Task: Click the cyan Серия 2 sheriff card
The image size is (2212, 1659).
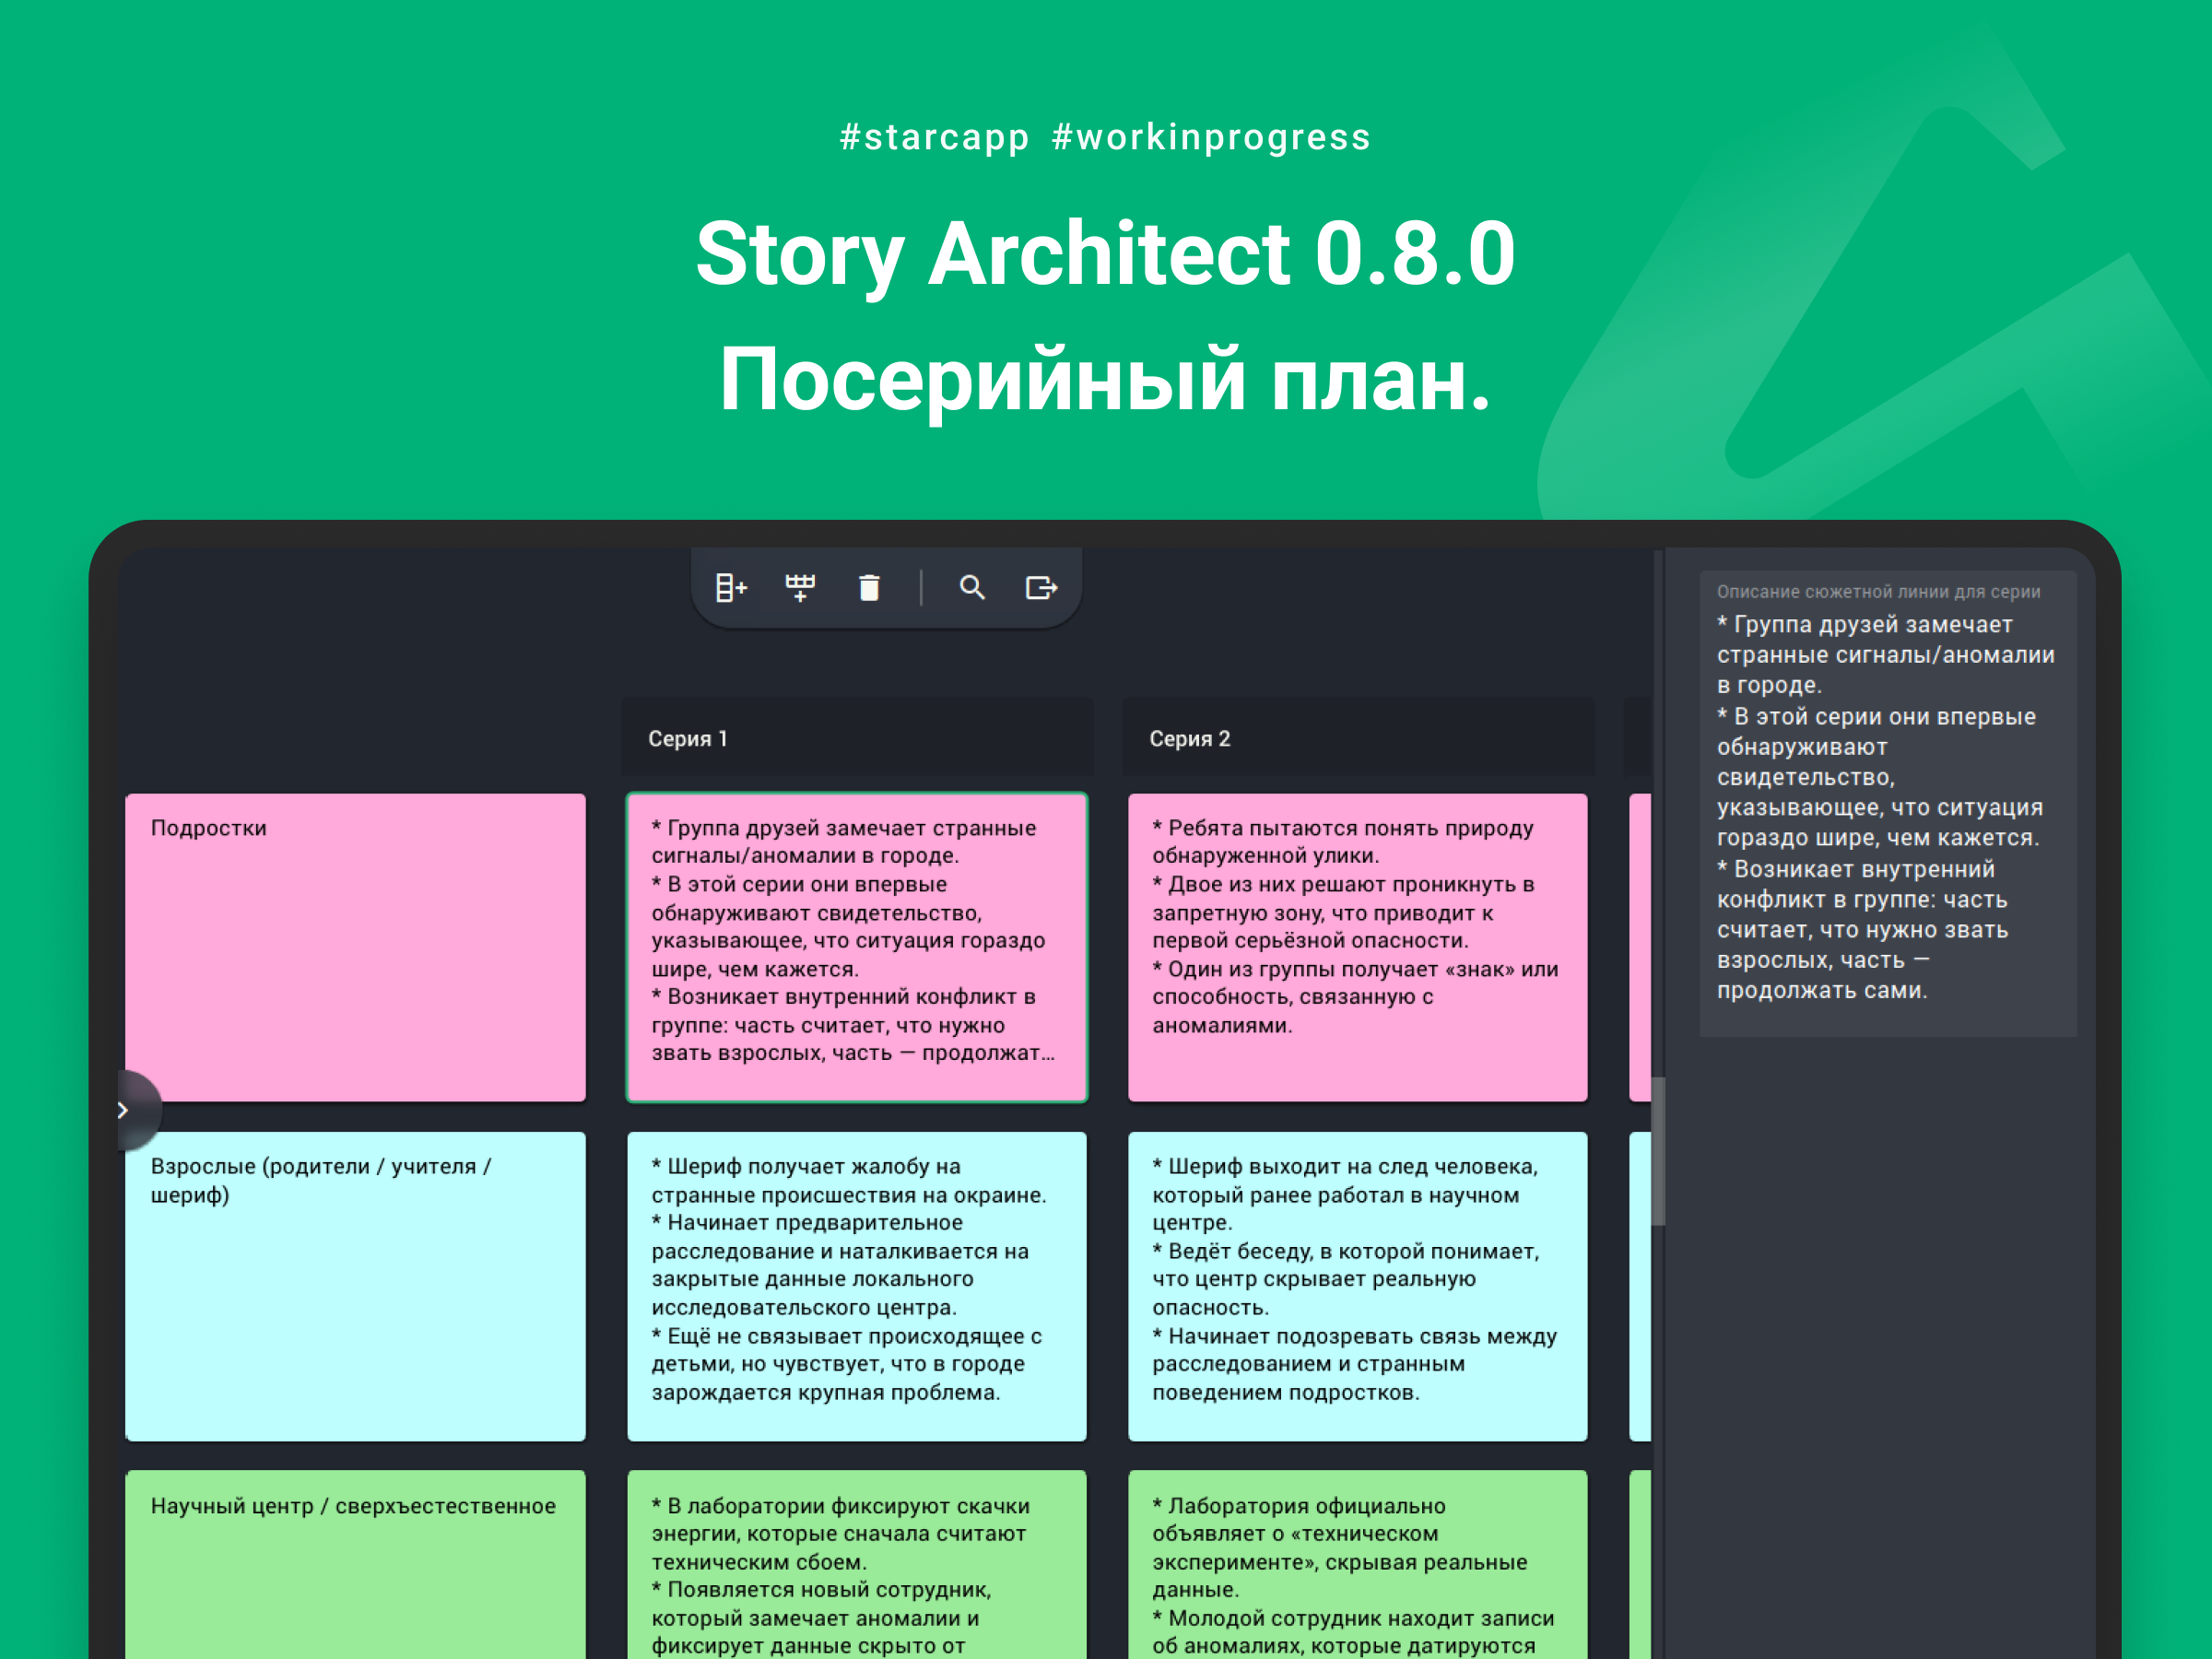Action: coord(1357,1285)
